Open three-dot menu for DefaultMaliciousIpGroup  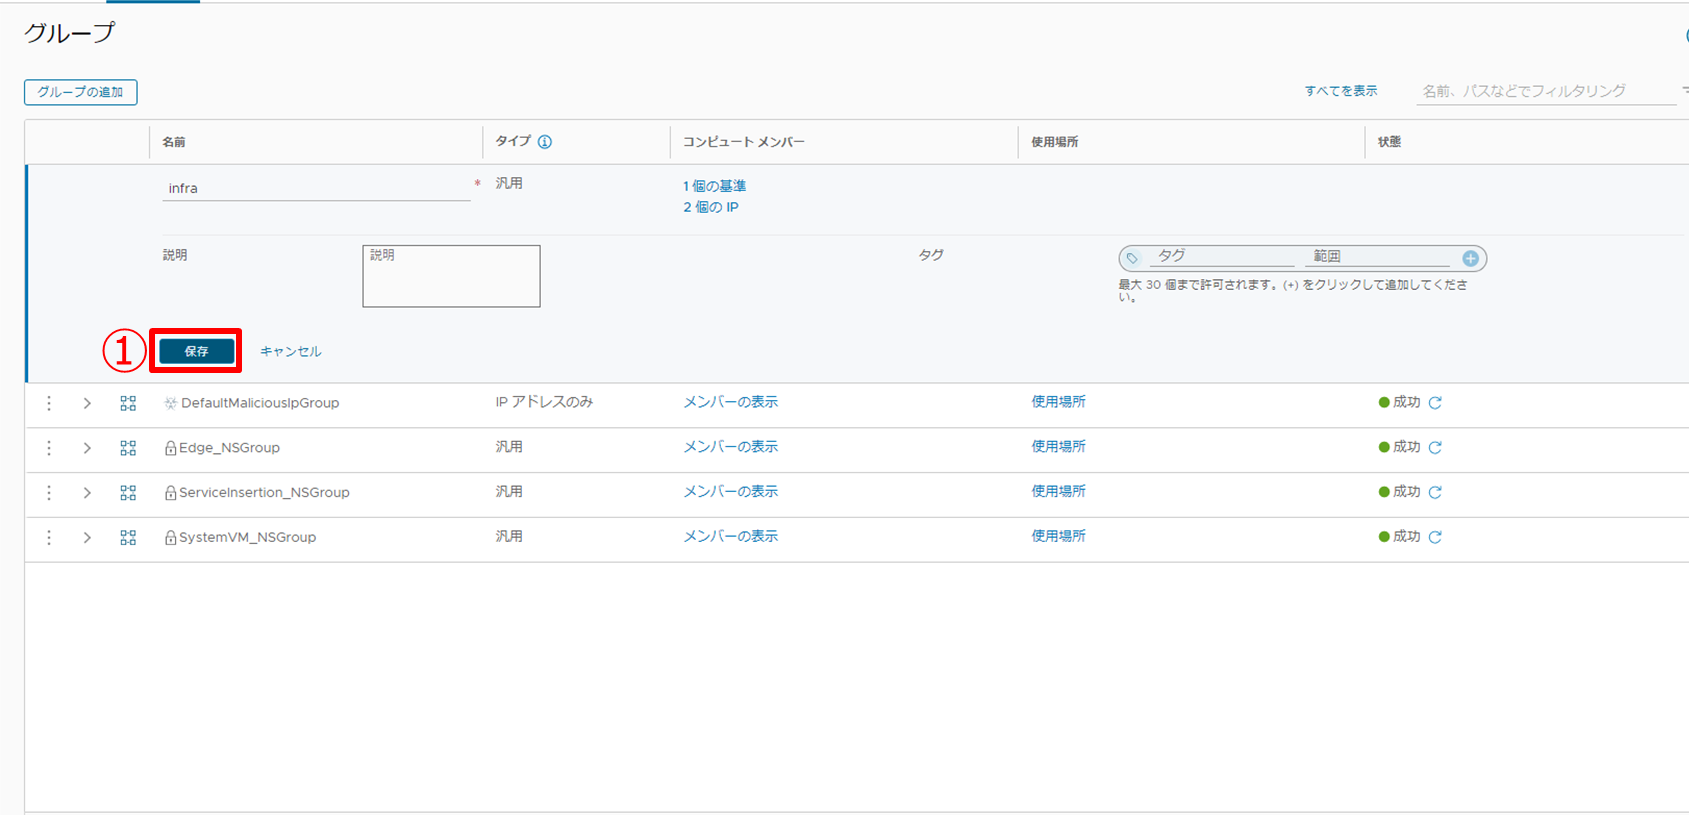tap(49, 403)
